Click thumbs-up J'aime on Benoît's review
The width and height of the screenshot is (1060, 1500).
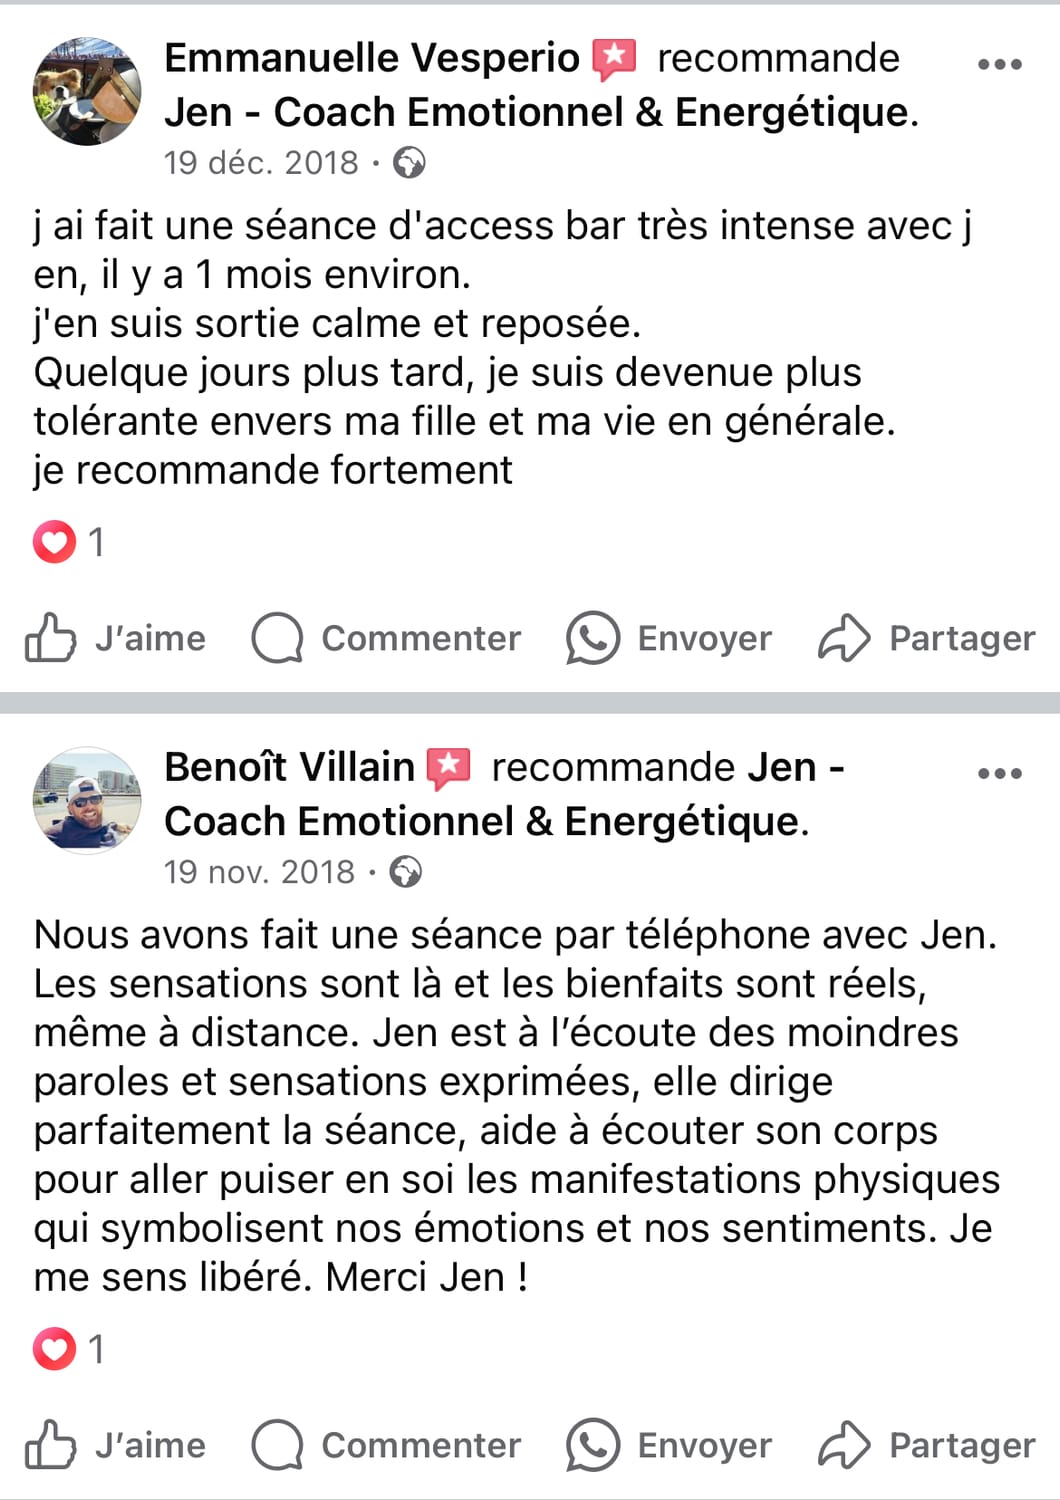(115, 1445)
